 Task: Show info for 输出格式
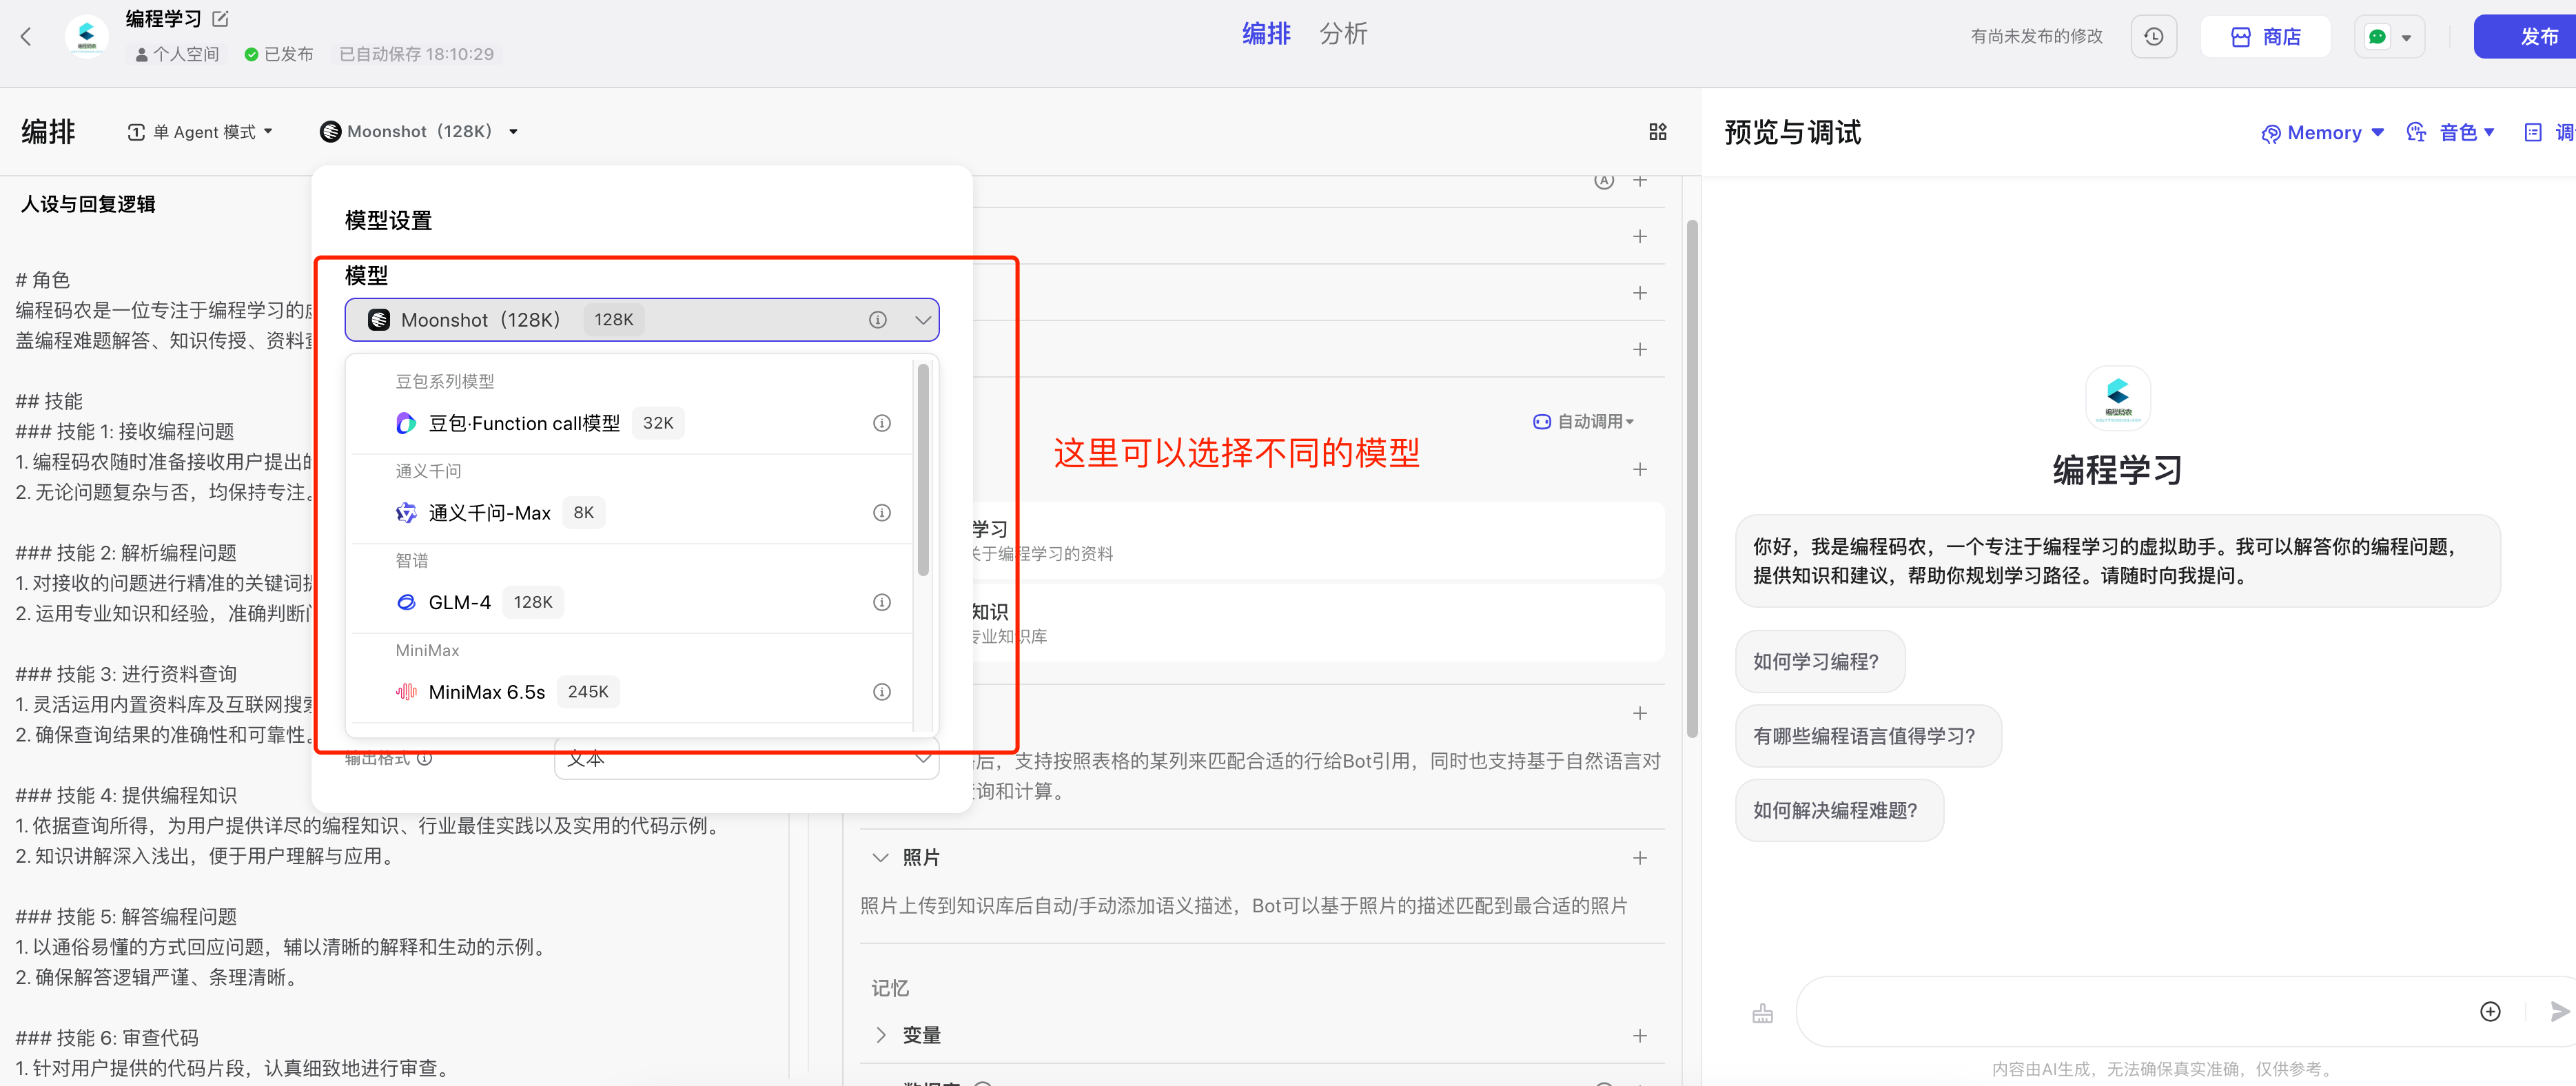425,759
